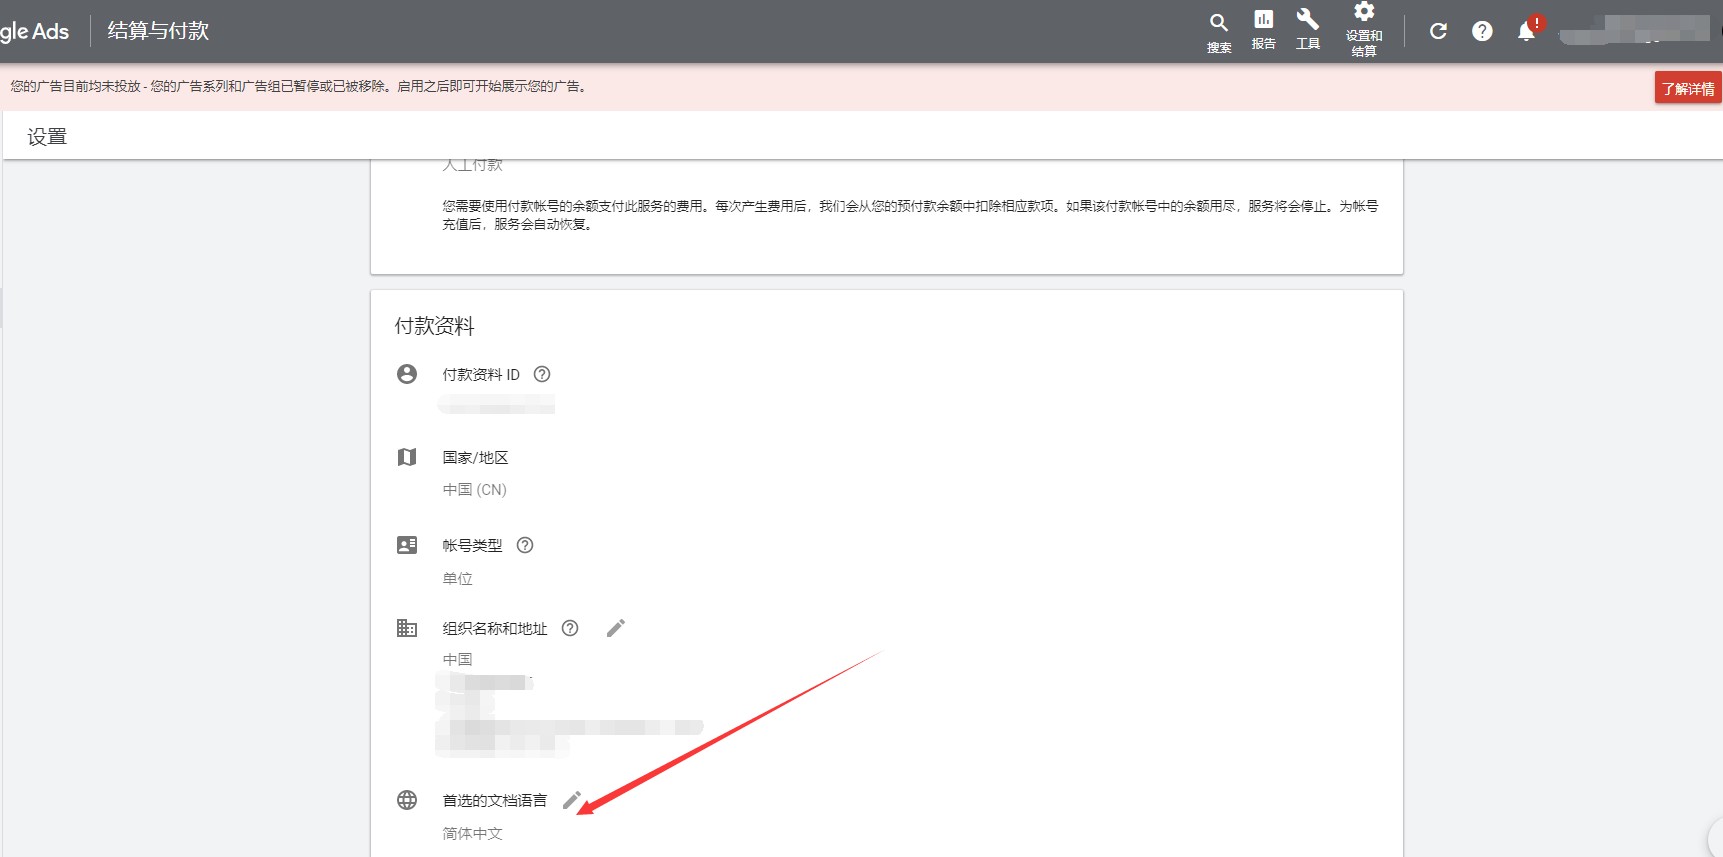Open settings and billing (设置和结算) gear
The image size is (1723, 857).
pyautogui.click(x=1364, y=30)
